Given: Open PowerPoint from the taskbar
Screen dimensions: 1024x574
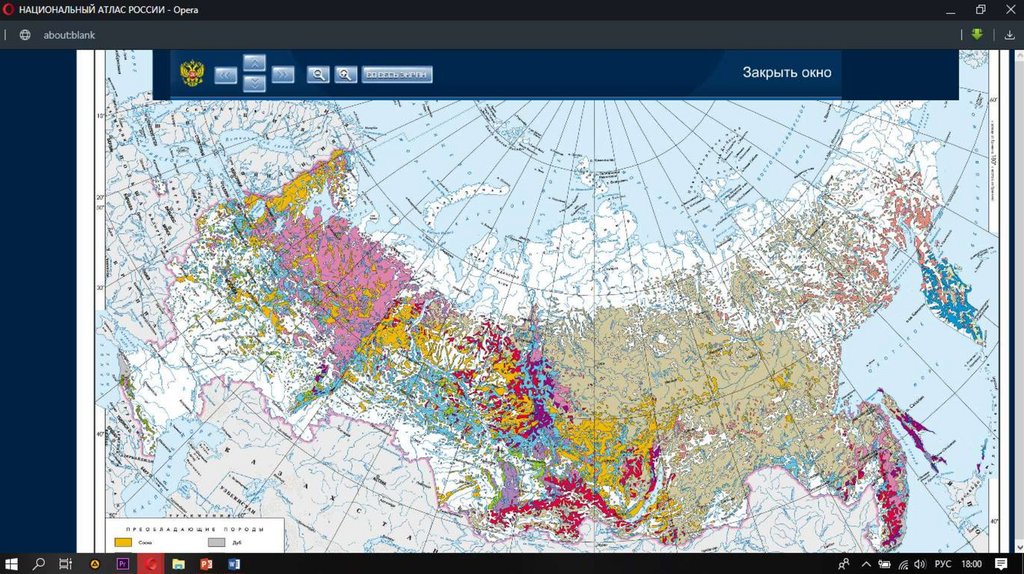Looking at the screenshot, I should pos(208,564).
